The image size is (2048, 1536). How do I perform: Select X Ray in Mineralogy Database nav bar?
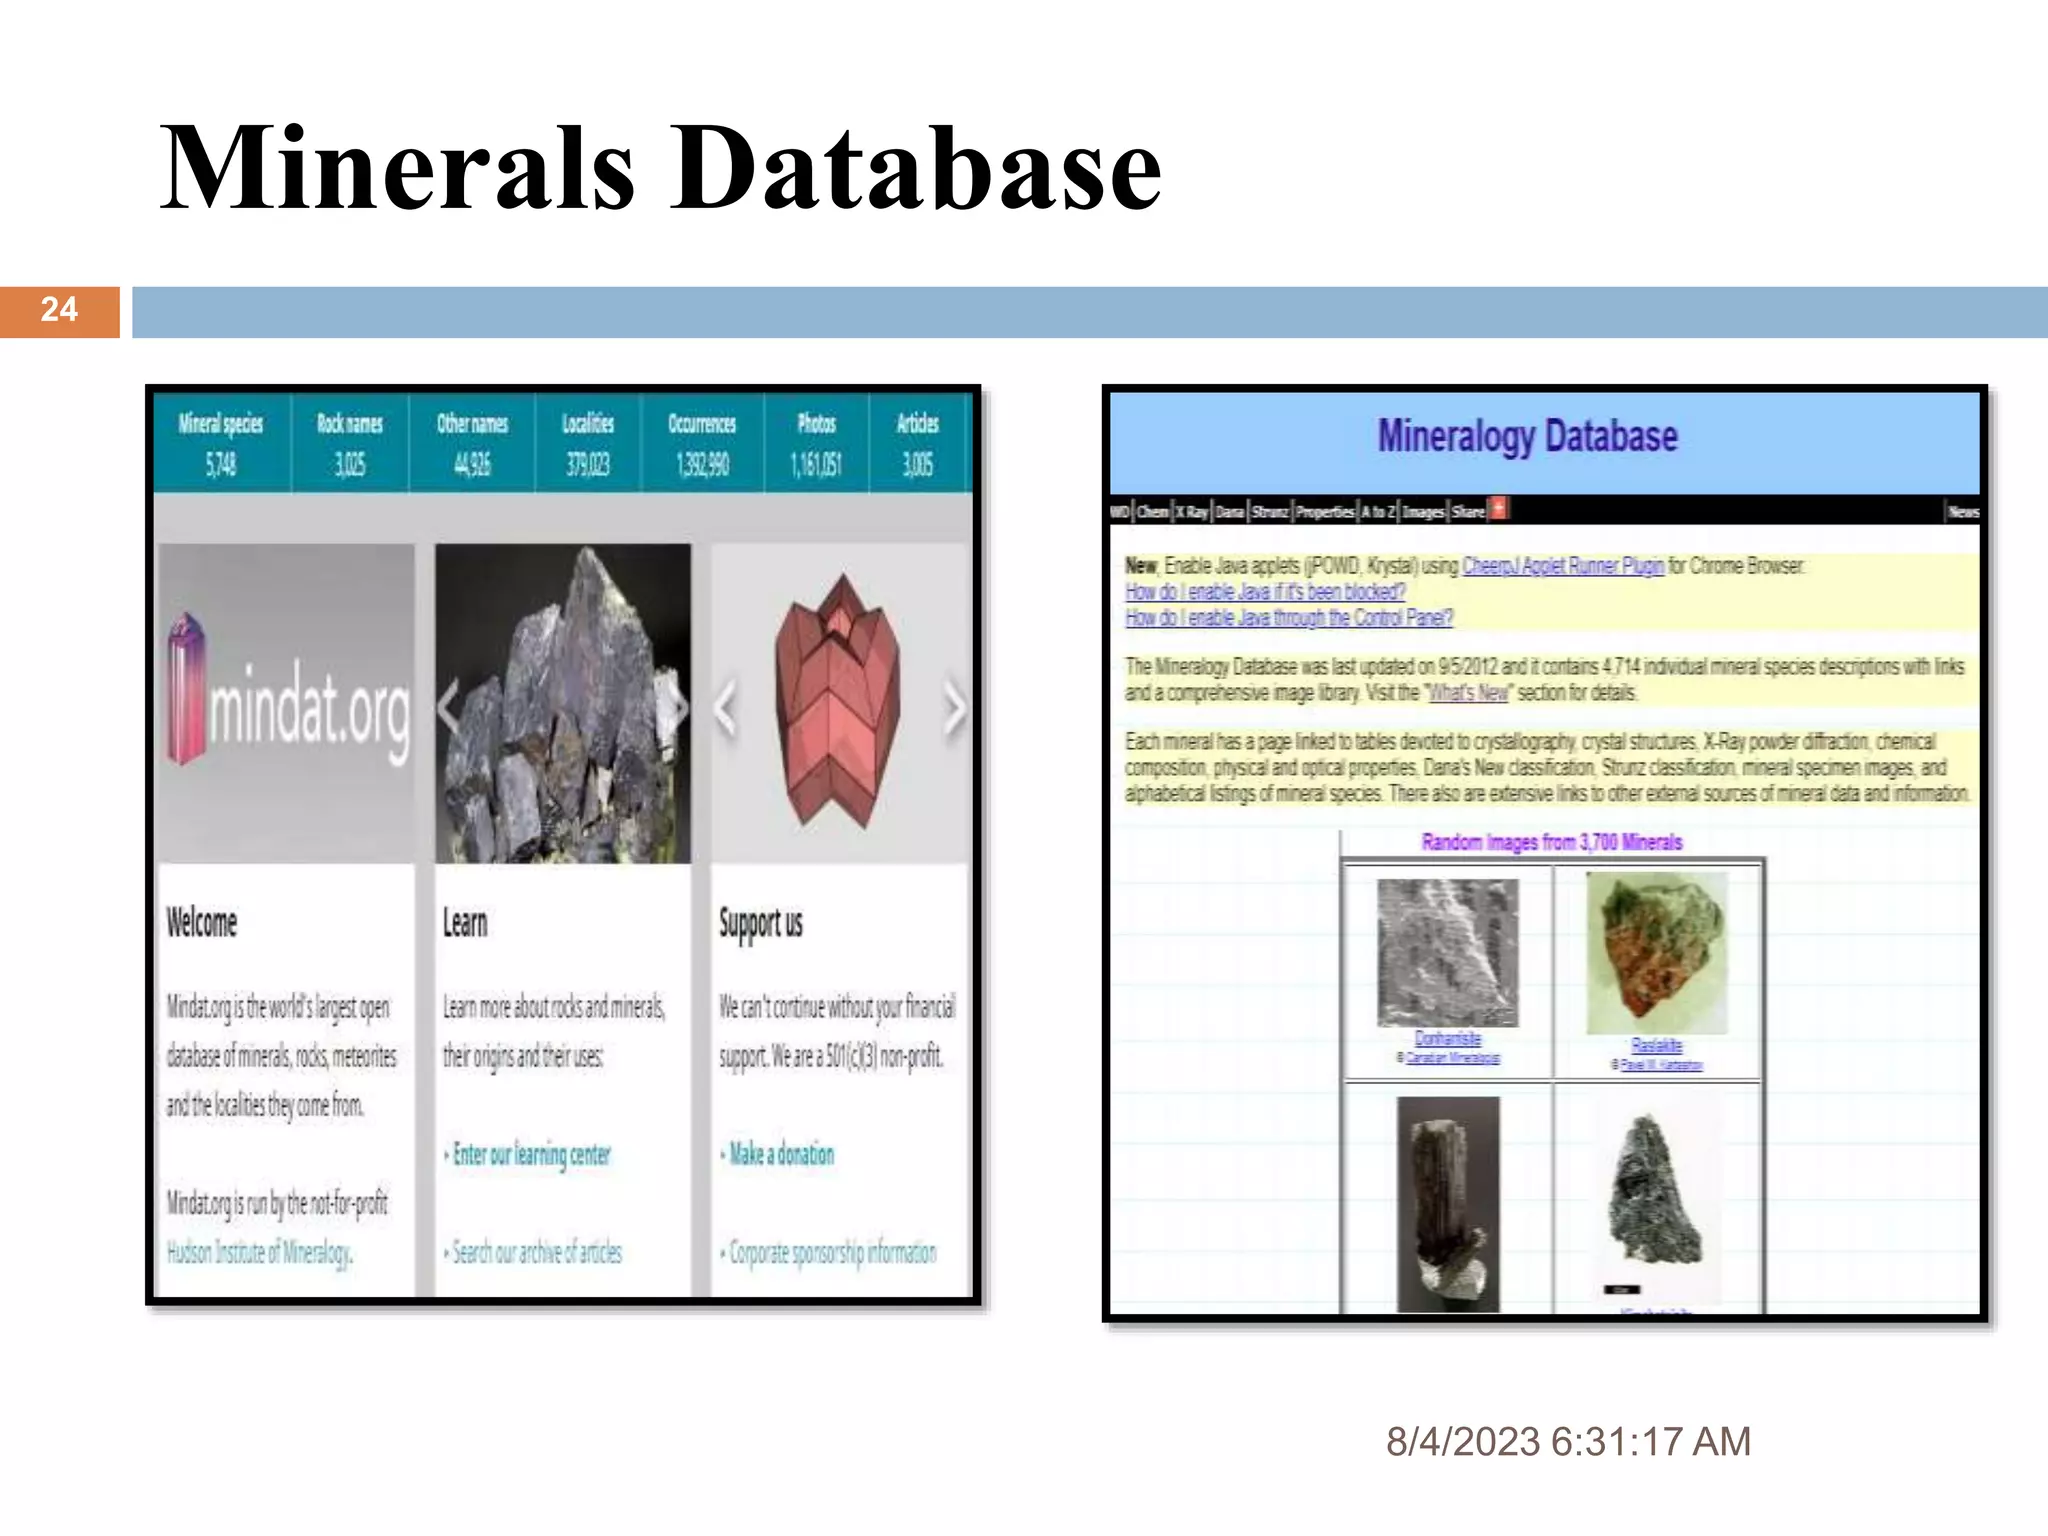1191,511
